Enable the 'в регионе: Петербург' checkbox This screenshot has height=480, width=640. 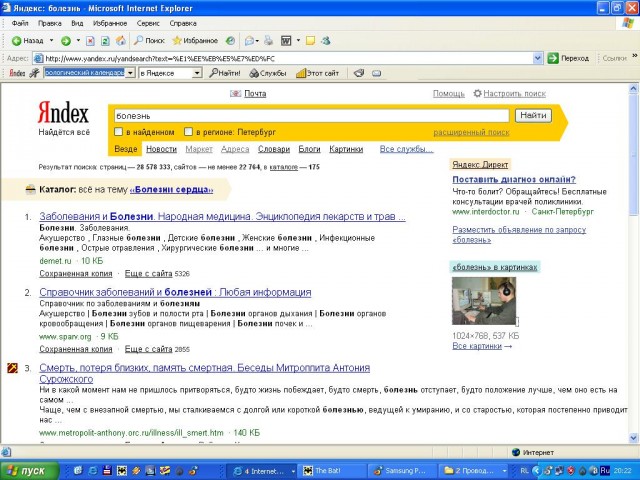188,131
